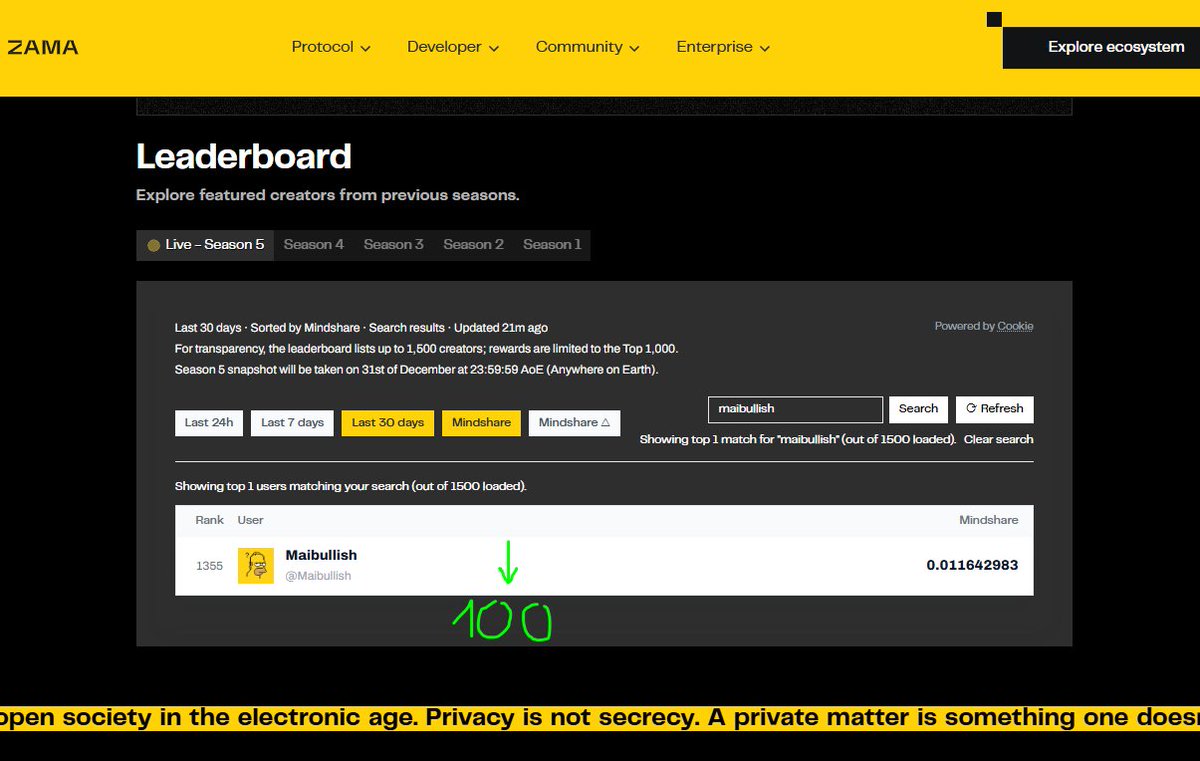Click the live indicator dot on Season 5
Viewport: 1200px width, 761px height.
pos(154,245)
